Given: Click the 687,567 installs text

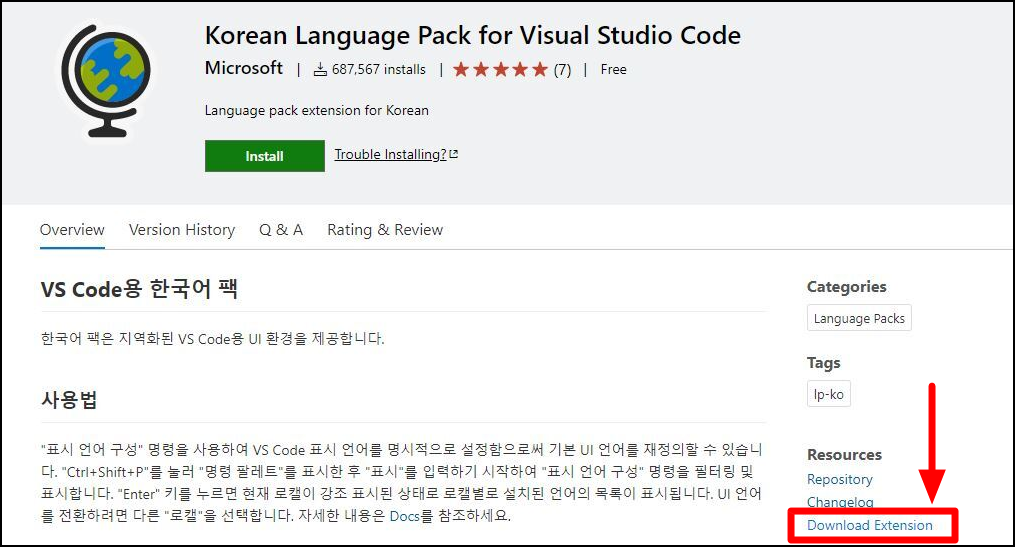Looking at the screenshot, I should coord(379,69).
